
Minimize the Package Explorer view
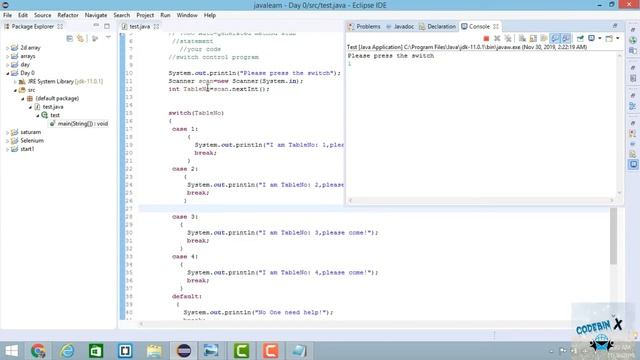[96, 26]
